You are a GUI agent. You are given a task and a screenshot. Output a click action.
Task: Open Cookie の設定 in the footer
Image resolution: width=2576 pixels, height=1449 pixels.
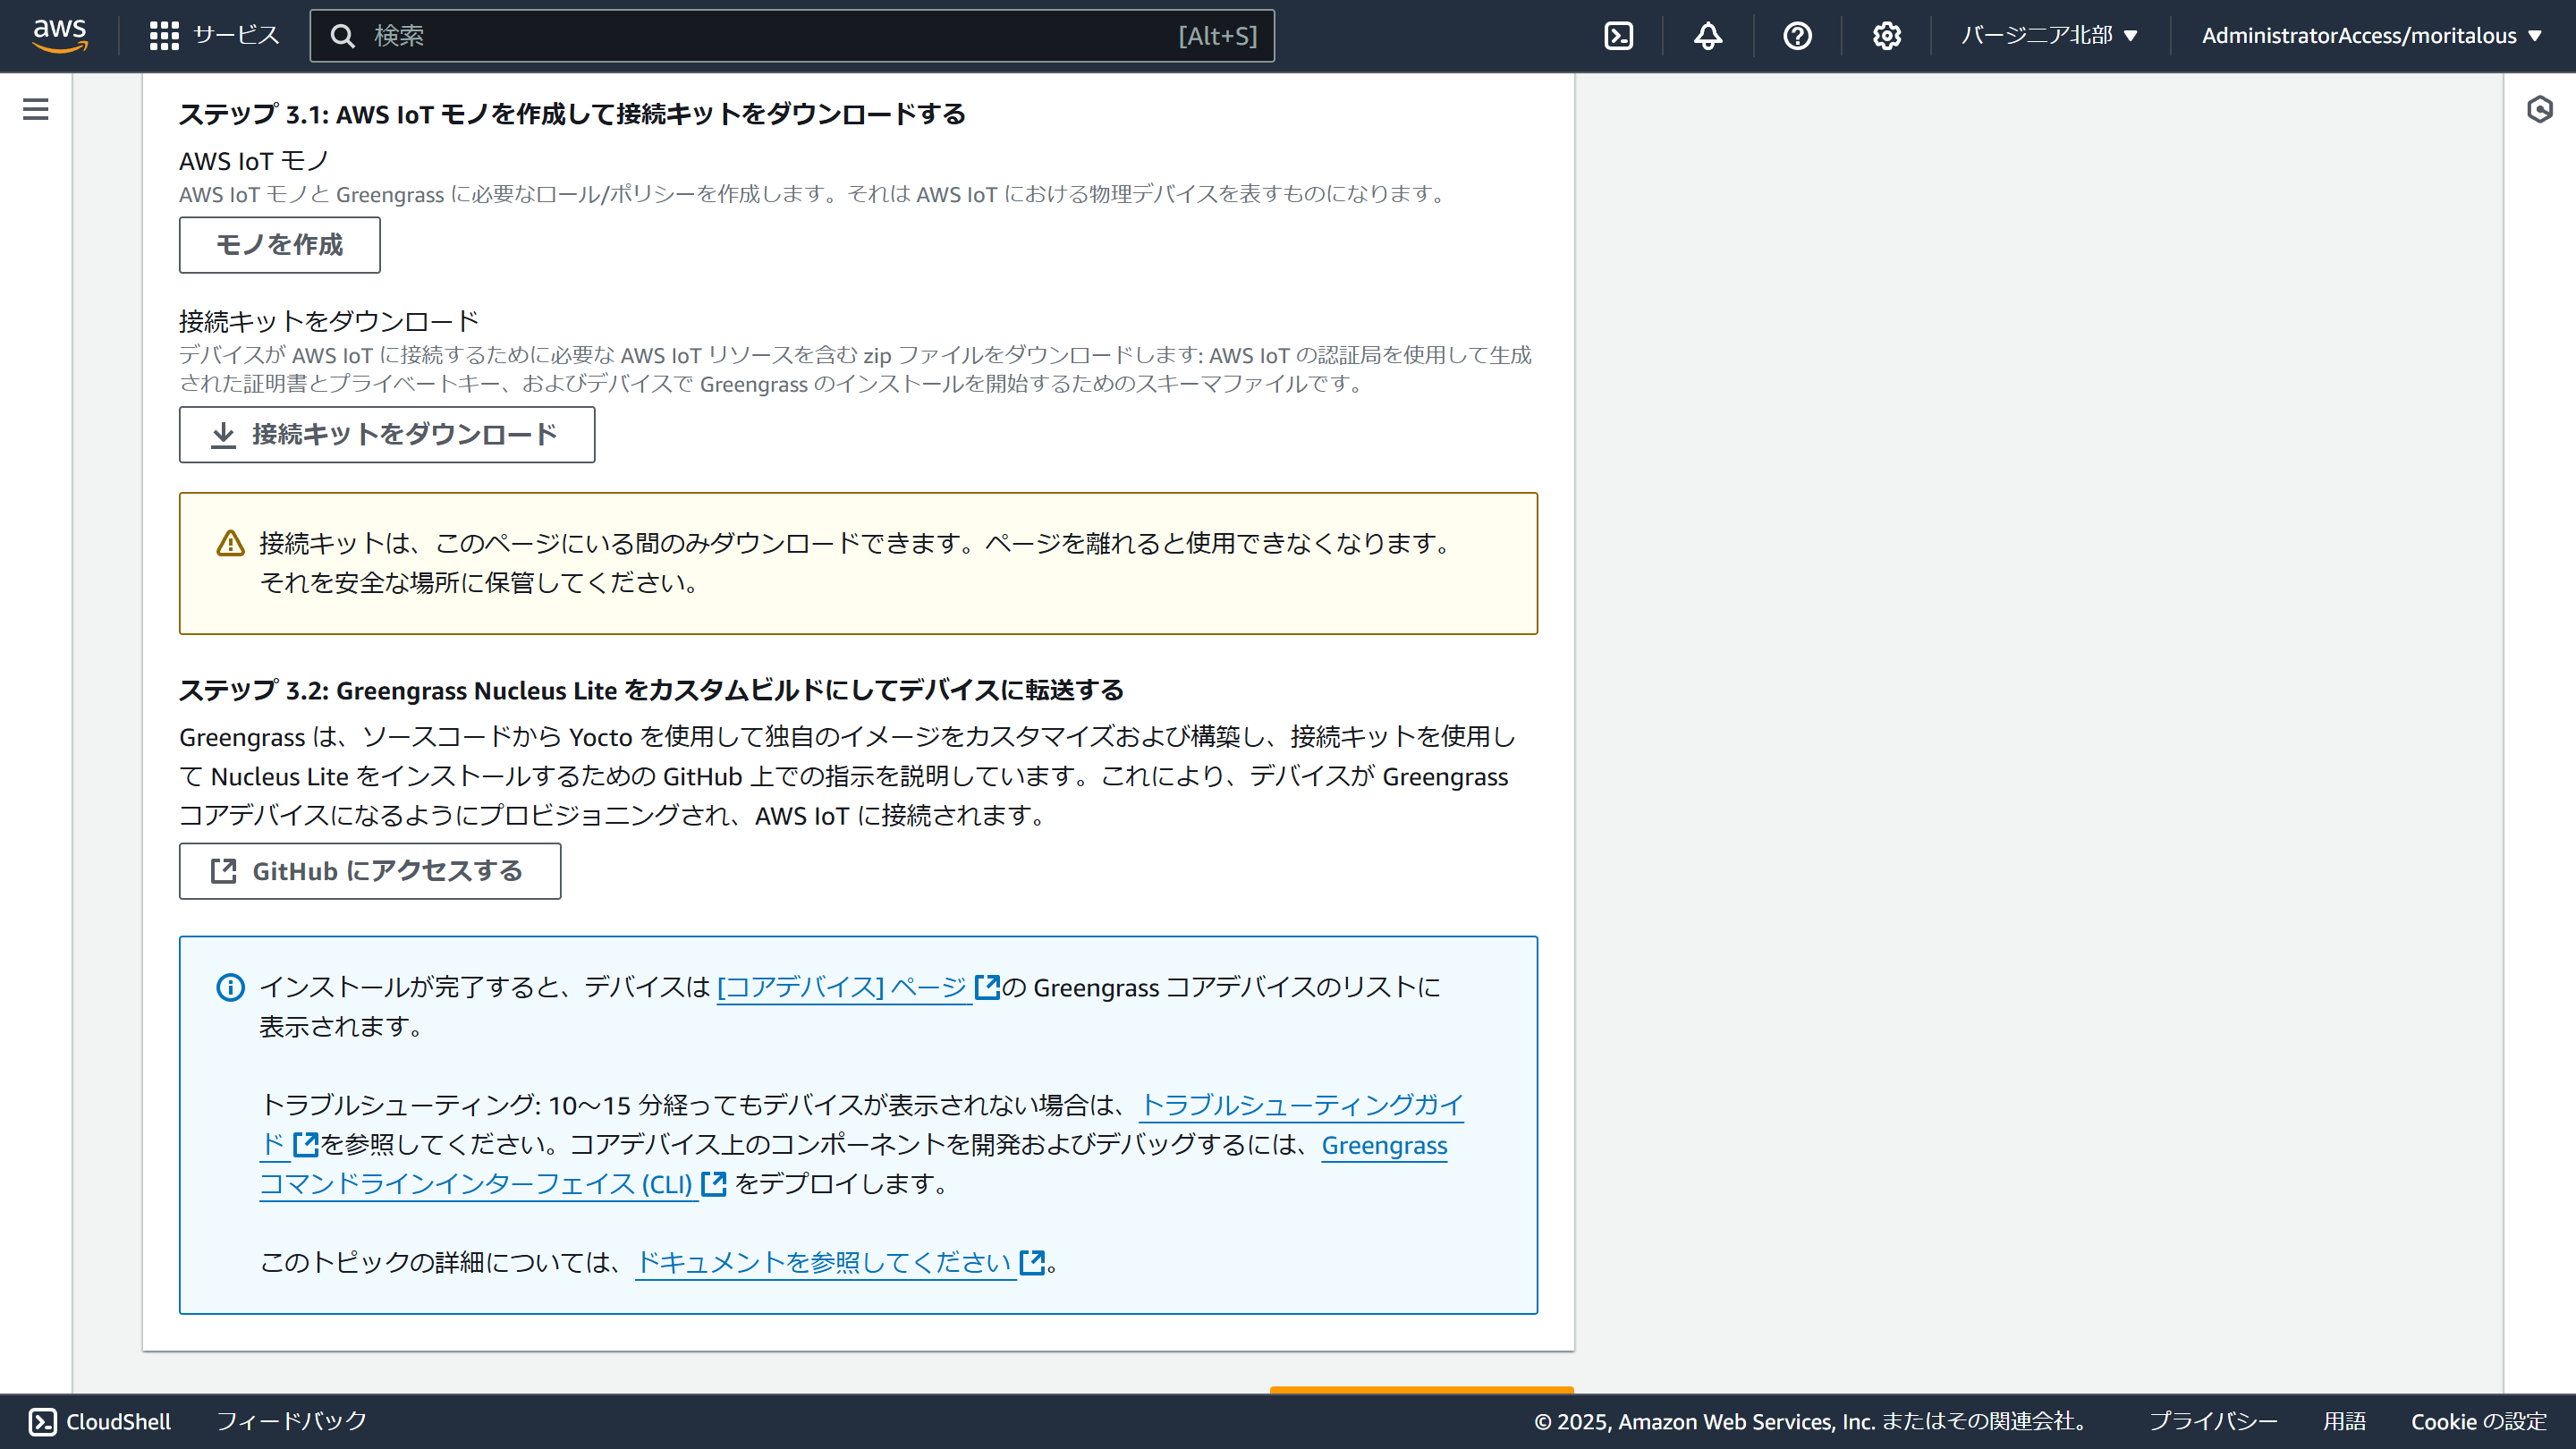(x=2478, y=1421)
